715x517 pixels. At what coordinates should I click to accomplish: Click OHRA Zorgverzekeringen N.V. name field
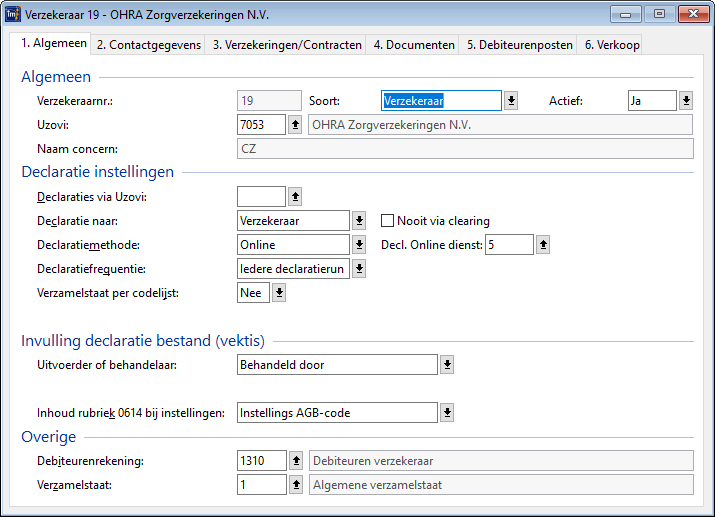501,124
